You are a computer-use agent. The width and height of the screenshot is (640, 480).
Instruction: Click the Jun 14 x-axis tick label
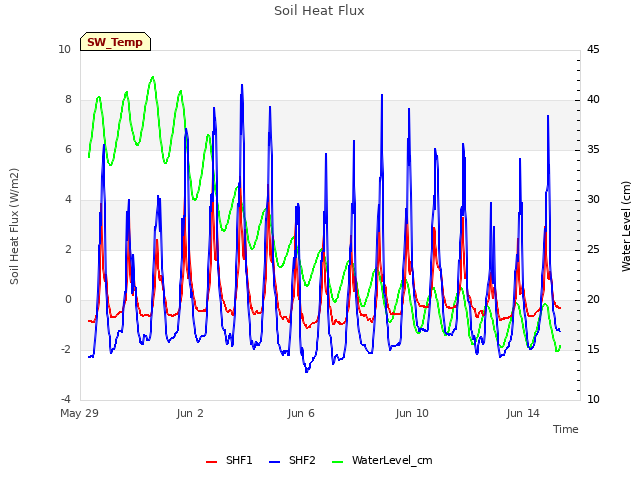coord(523,413)
